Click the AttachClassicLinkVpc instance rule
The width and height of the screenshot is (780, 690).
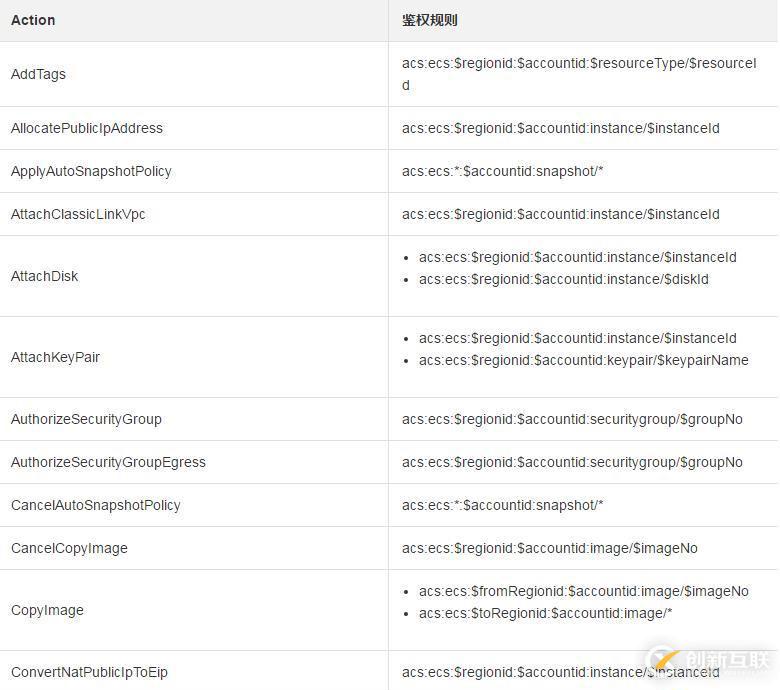tap(561, 214)
